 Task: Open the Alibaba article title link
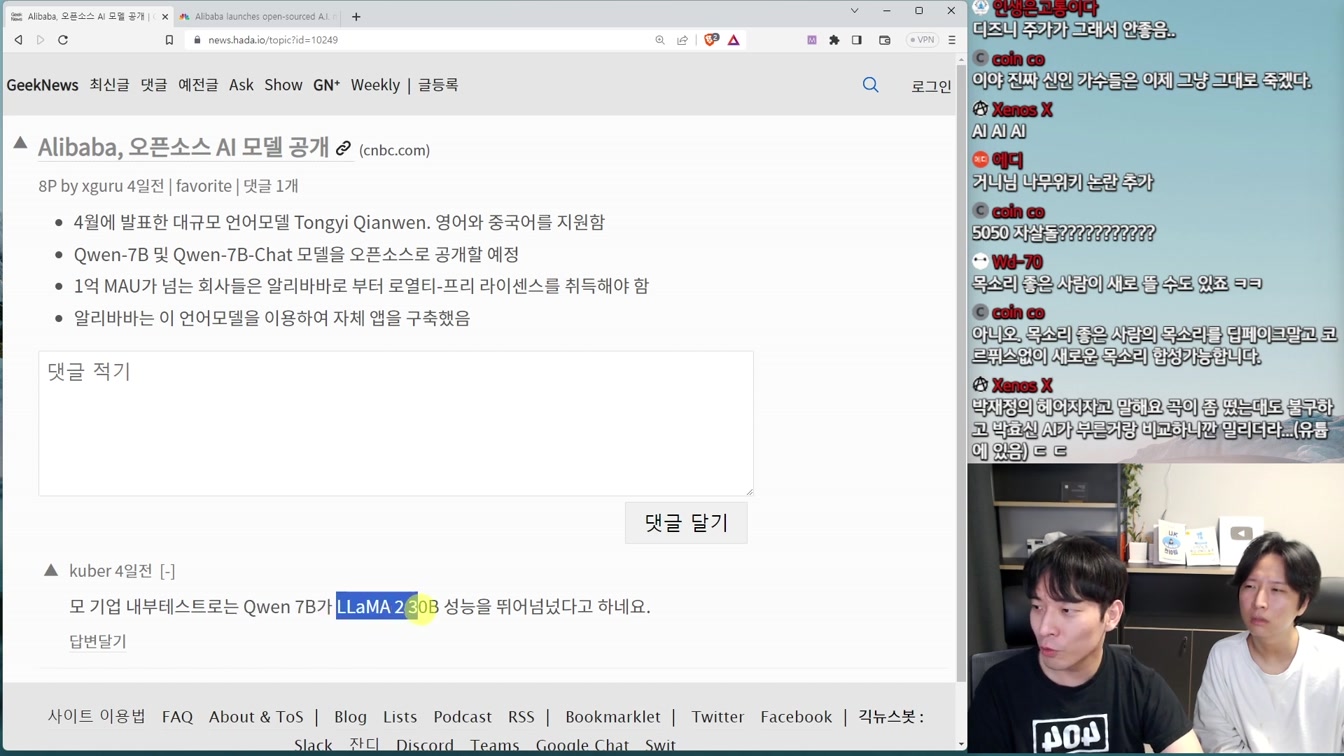(x=183, y=147)
